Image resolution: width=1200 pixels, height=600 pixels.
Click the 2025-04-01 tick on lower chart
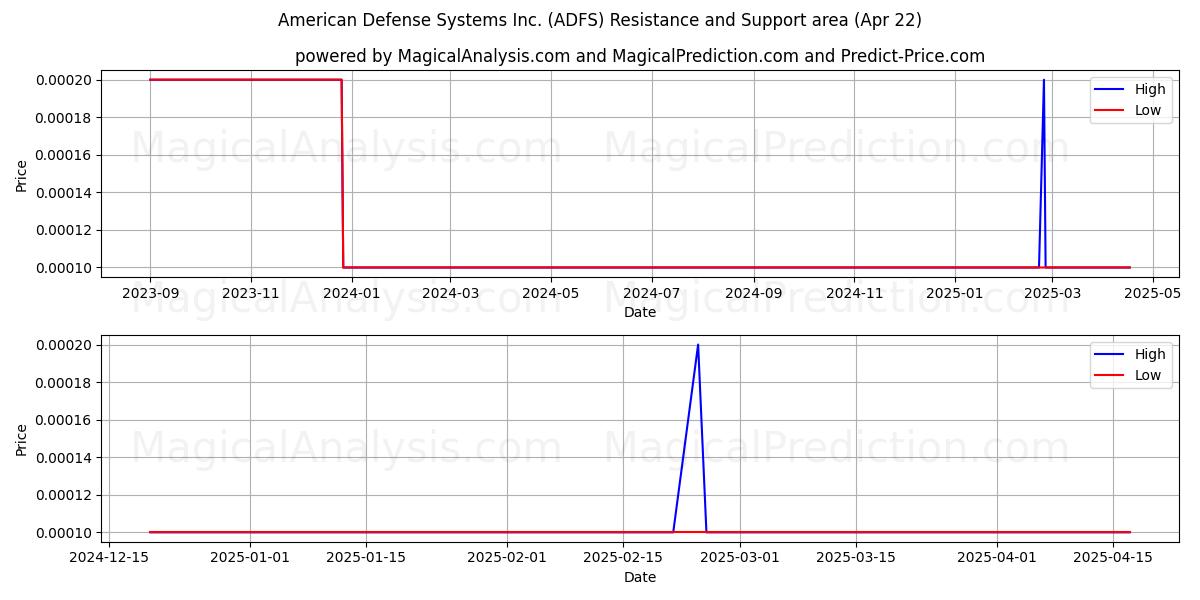pyautogui.click(x=997, y=559)
